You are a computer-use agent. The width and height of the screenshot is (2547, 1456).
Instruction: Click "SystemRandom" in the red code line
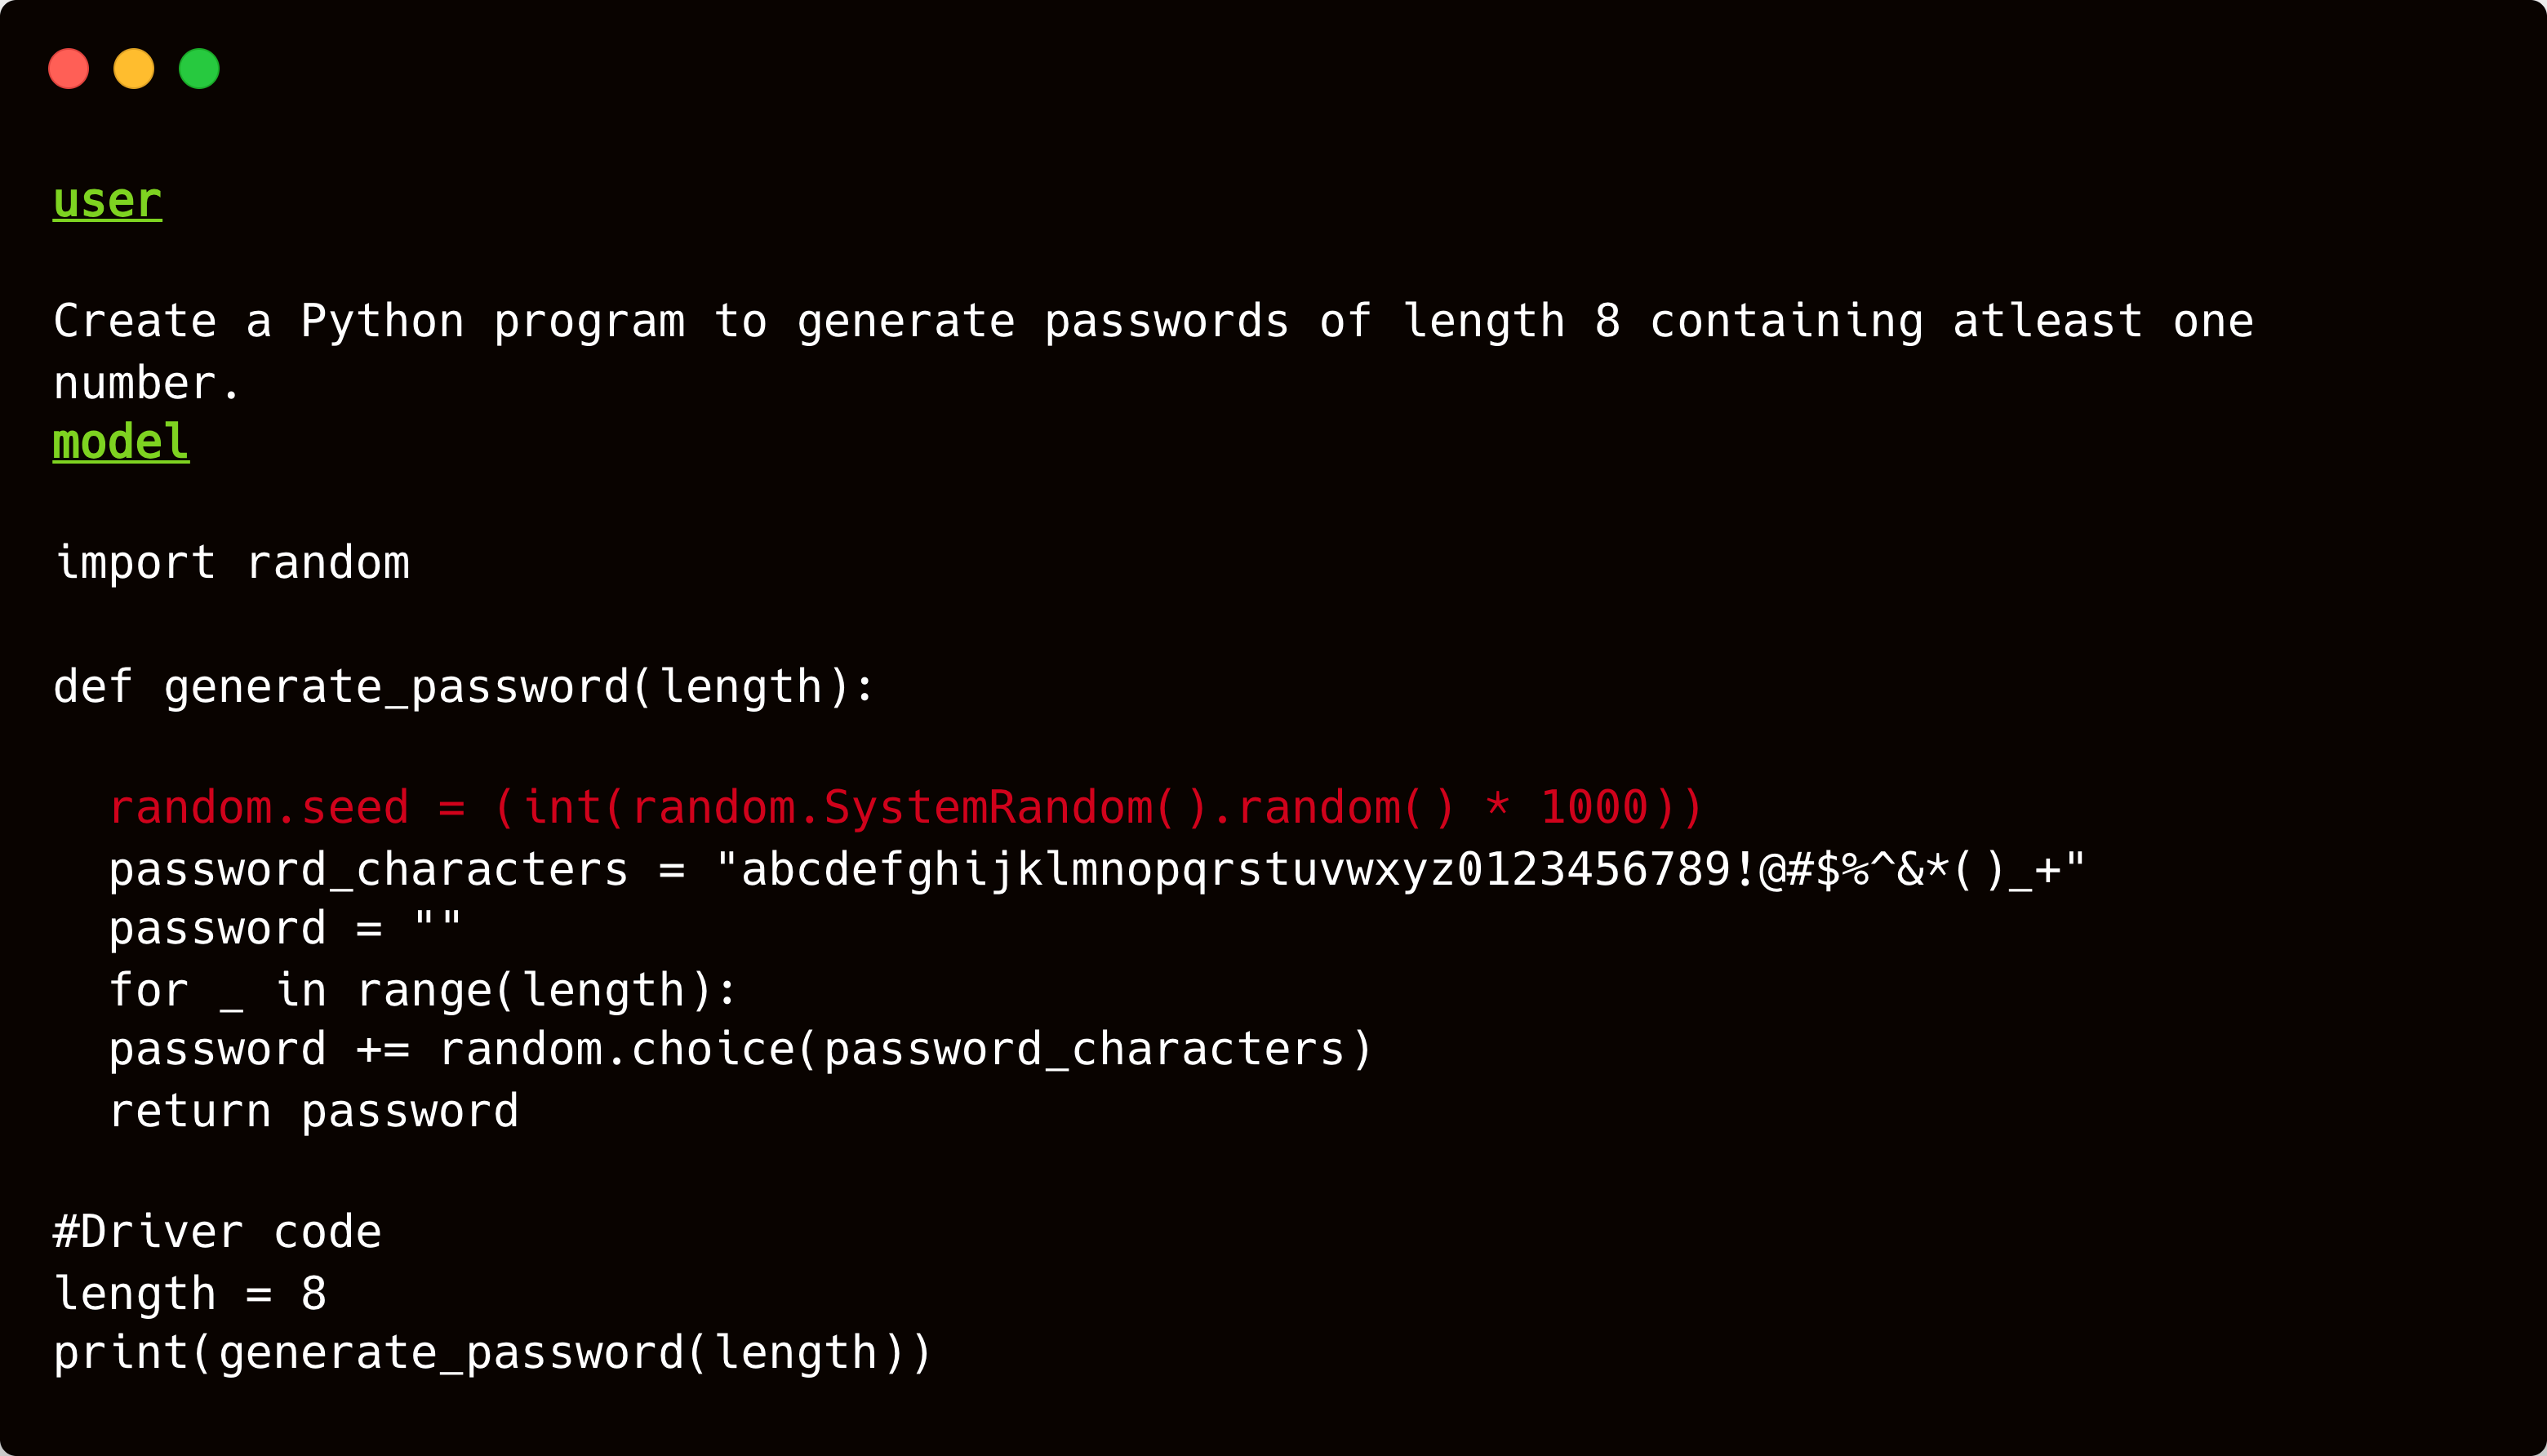coord(988,808)
